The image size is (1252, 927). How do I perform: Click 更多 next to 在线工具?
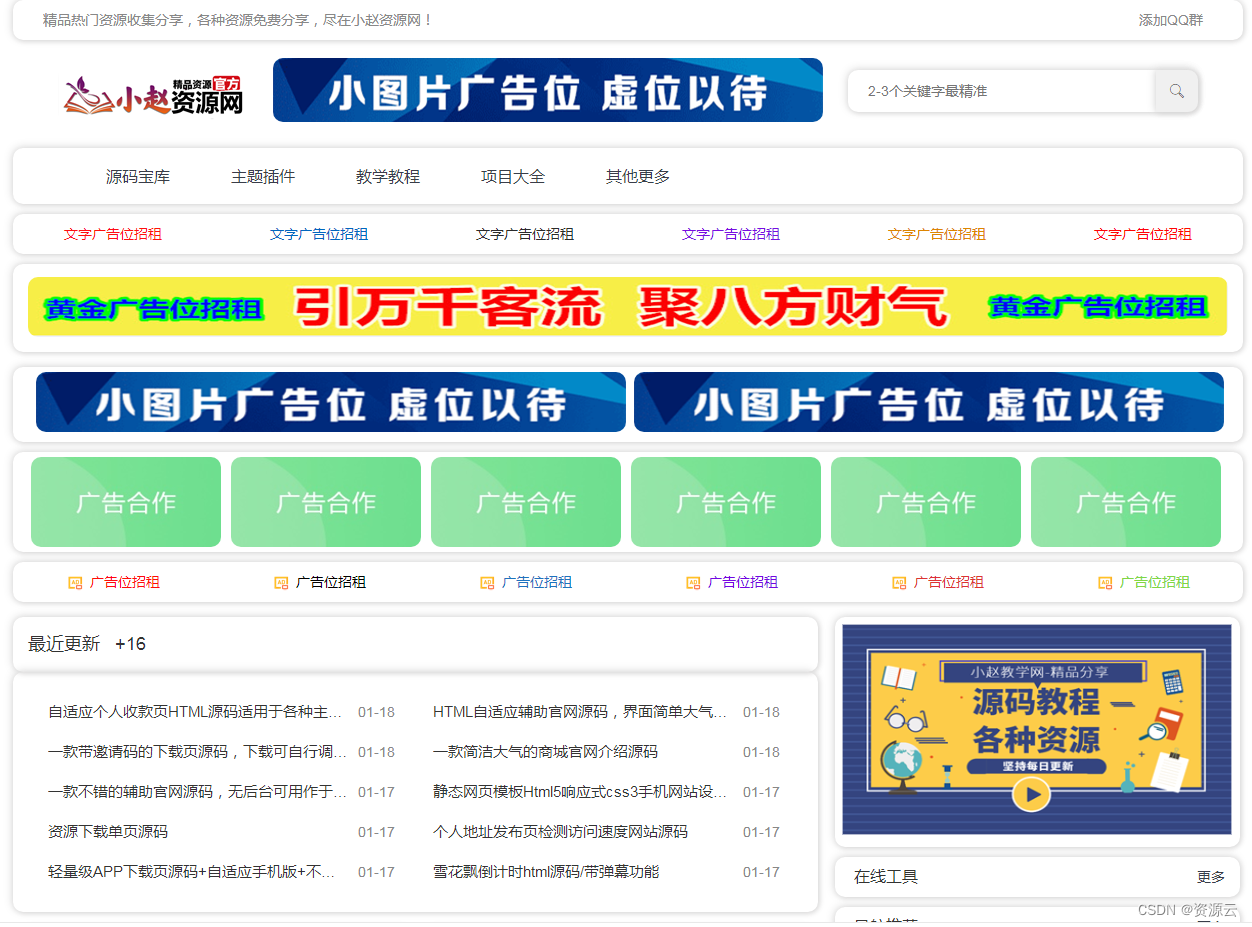pyautogui.click(x=1210, y=877)
